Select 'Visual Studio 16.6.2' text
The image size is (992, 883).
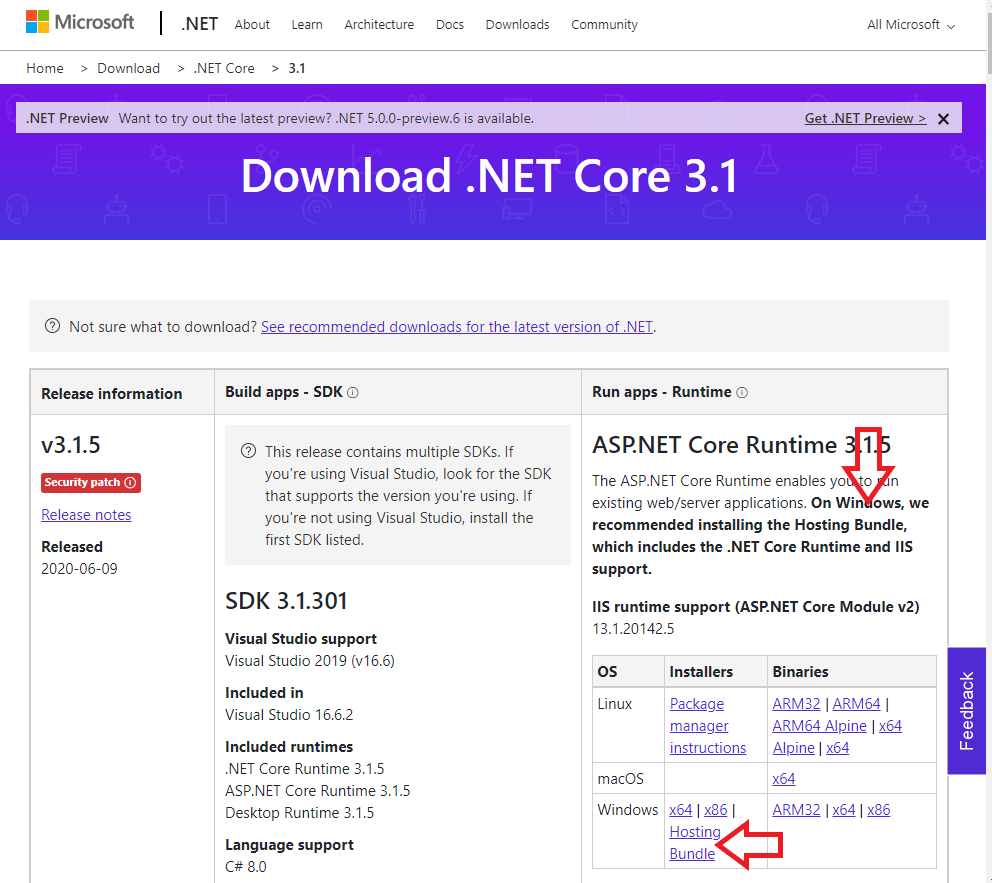289,715
